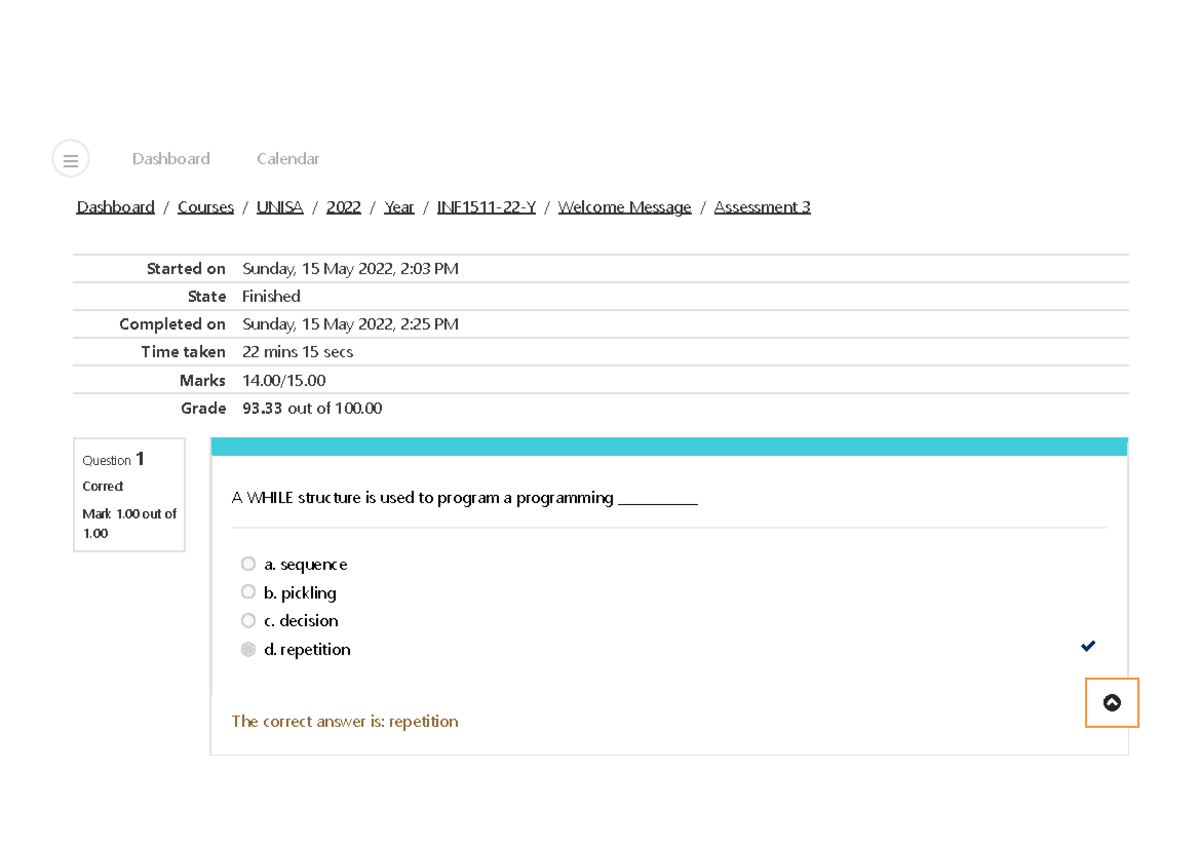Click the Assessment 3 breadcrumb link
The image size is (1200, 848).
point(762,207)
